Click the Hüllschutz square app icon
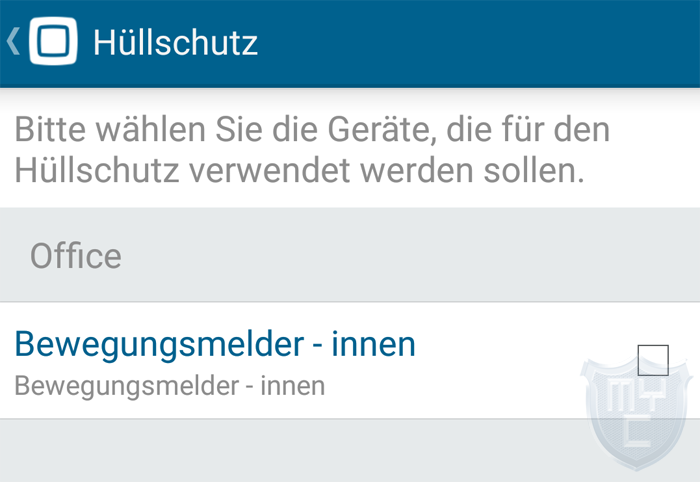Viewport: 700px width, 482px height. pos(53,41)
